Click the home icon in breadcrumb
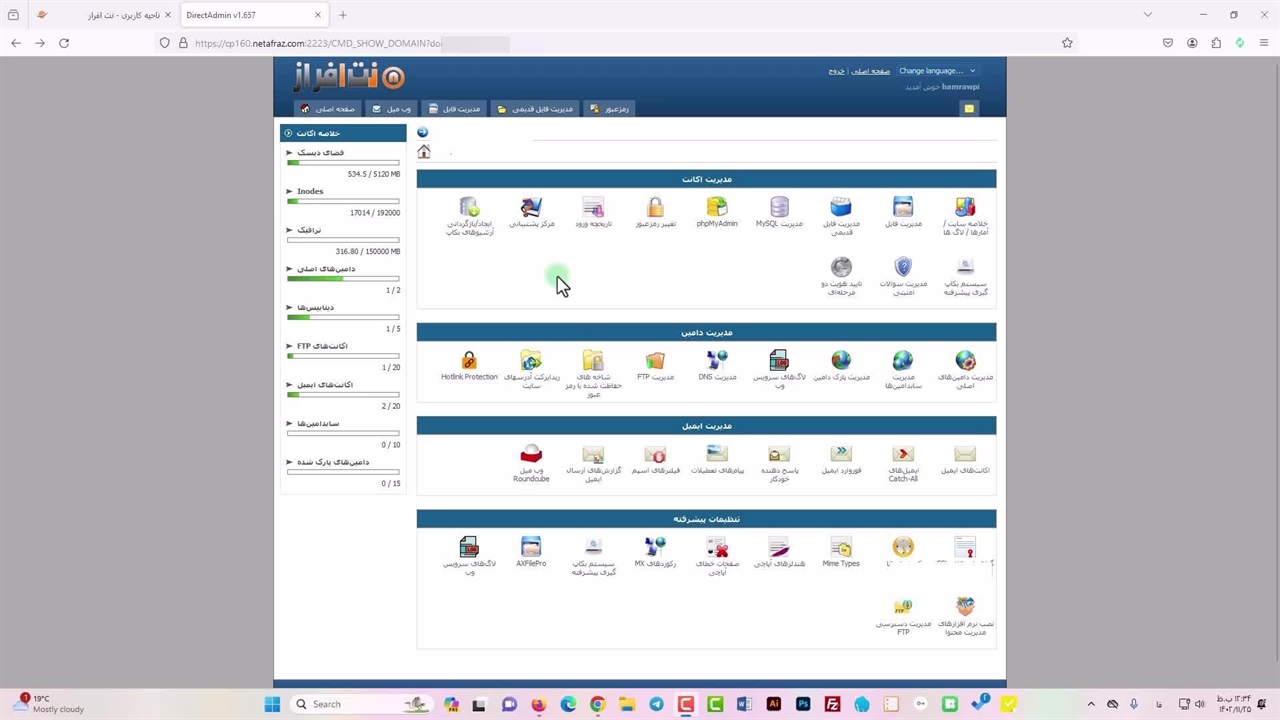Viewport: 1280px width, 720px height. click(424, 152)
